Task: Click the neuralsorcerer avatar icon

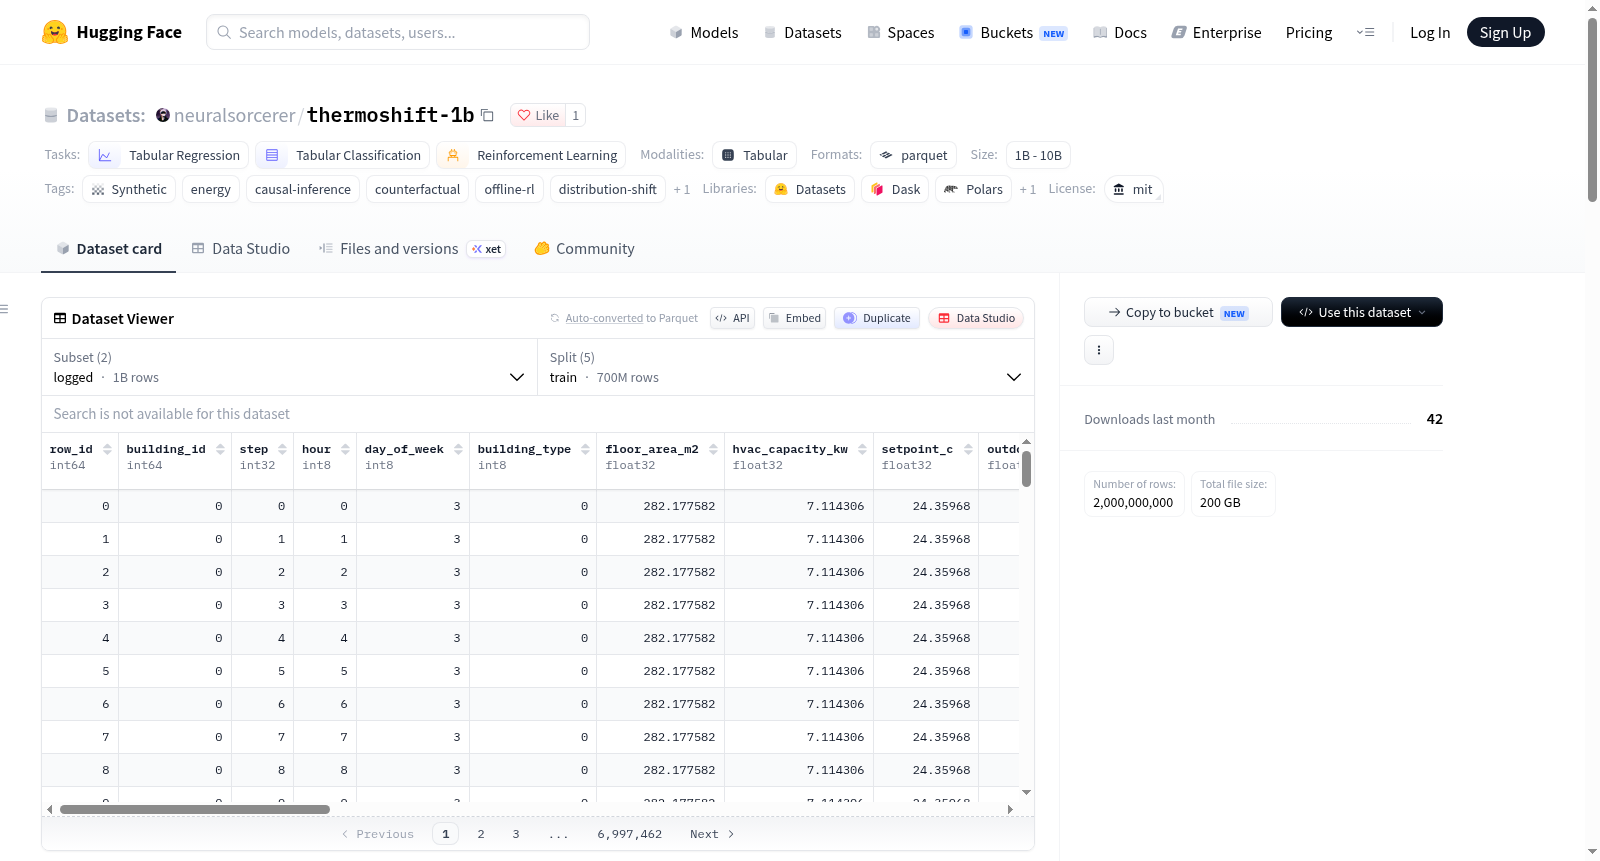Action: pos(163,115)
